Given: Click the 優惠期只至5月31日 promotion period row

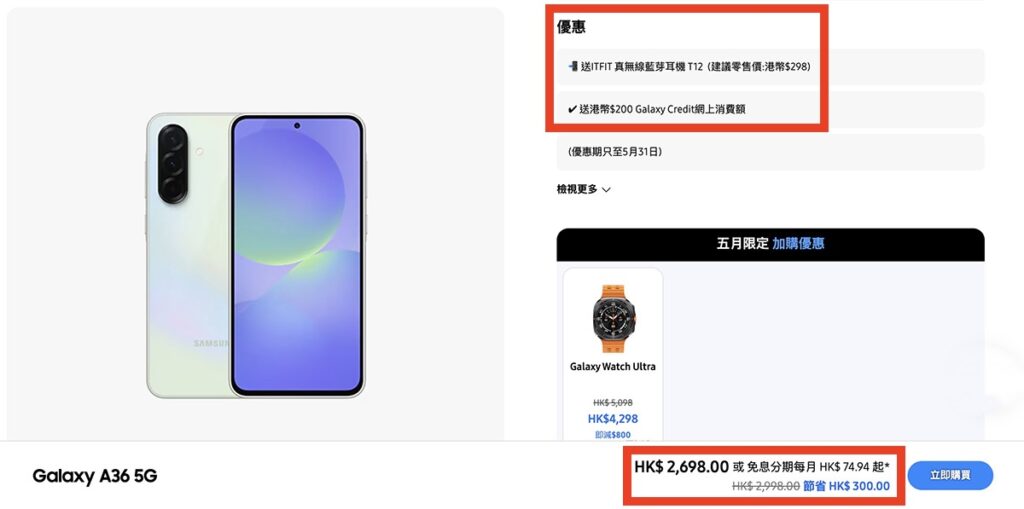Looking at the screenshot, I should [x=770, y=152].
